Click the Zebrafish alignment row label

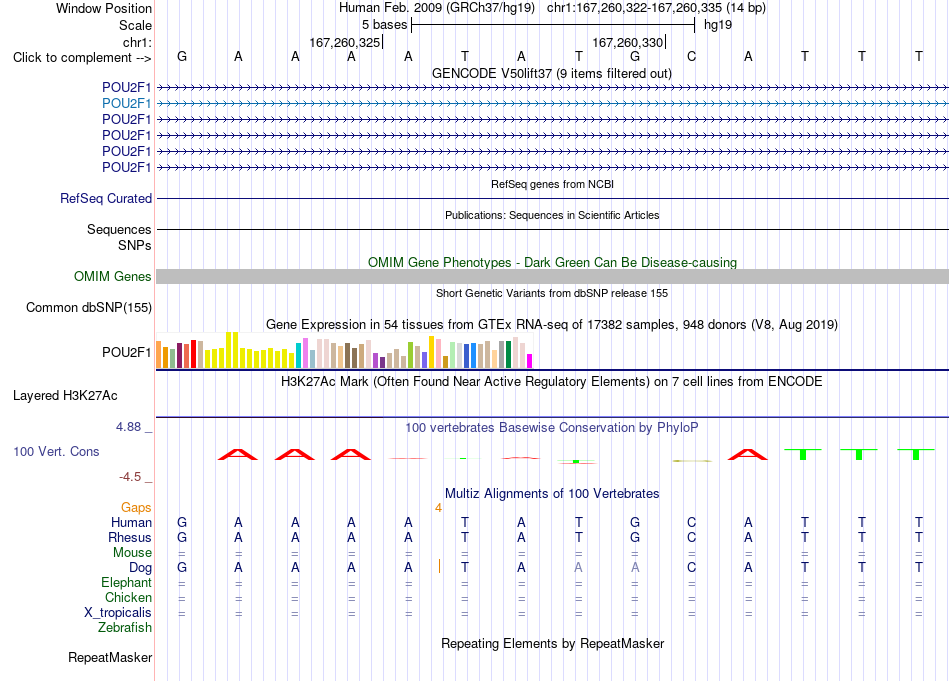click(125, 628)
